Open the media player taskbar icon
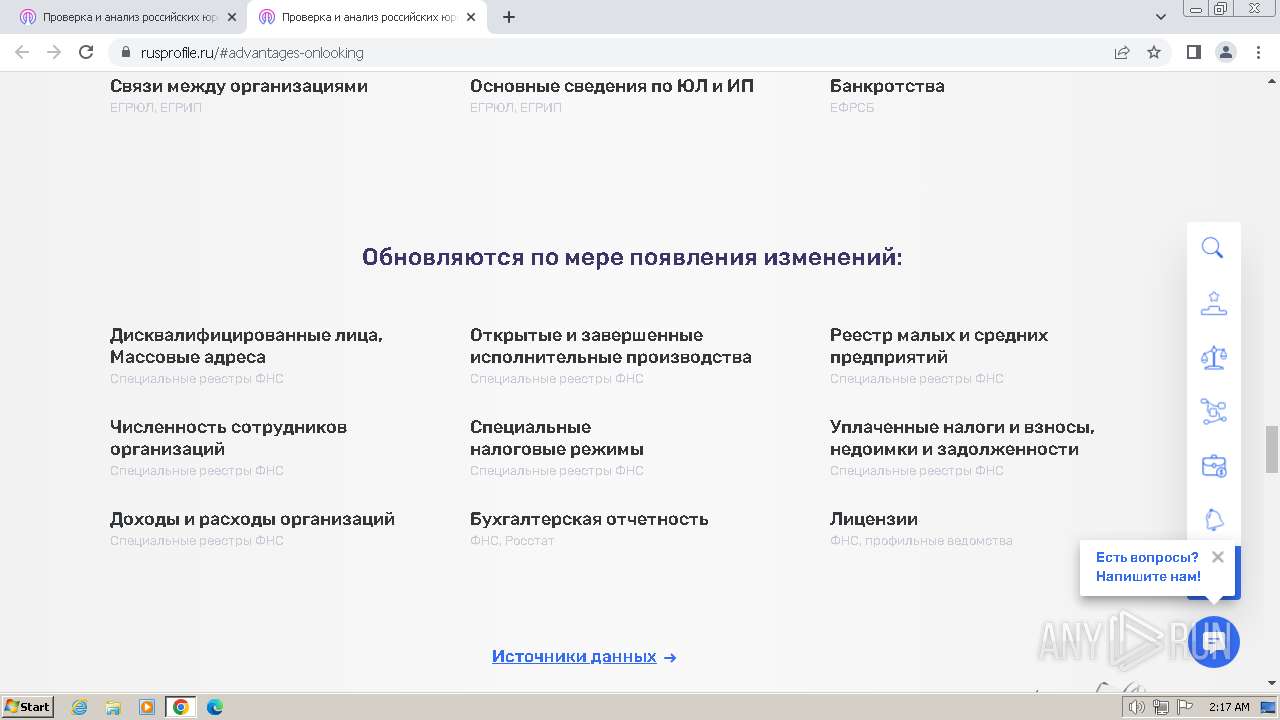 pos(147,707)
